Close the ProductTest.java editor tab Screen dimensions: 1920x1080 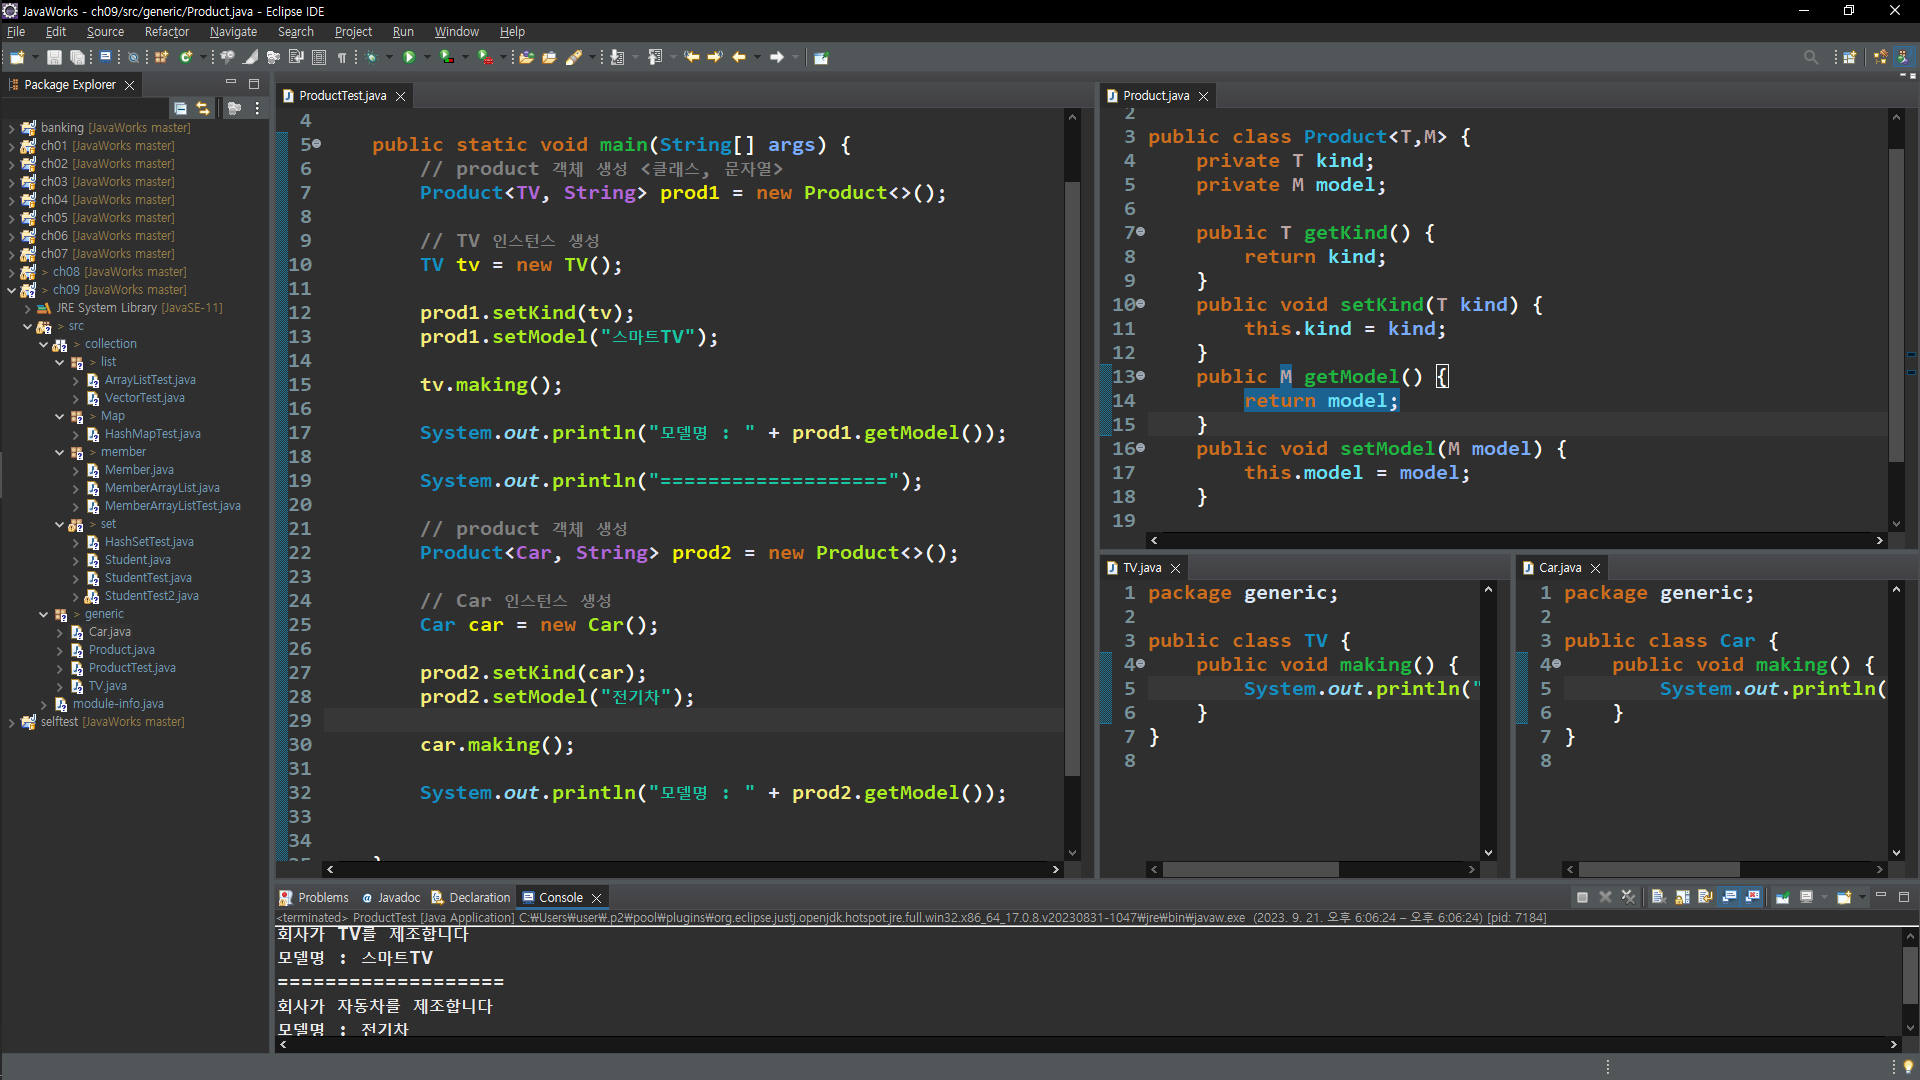(x=401, y=96)
